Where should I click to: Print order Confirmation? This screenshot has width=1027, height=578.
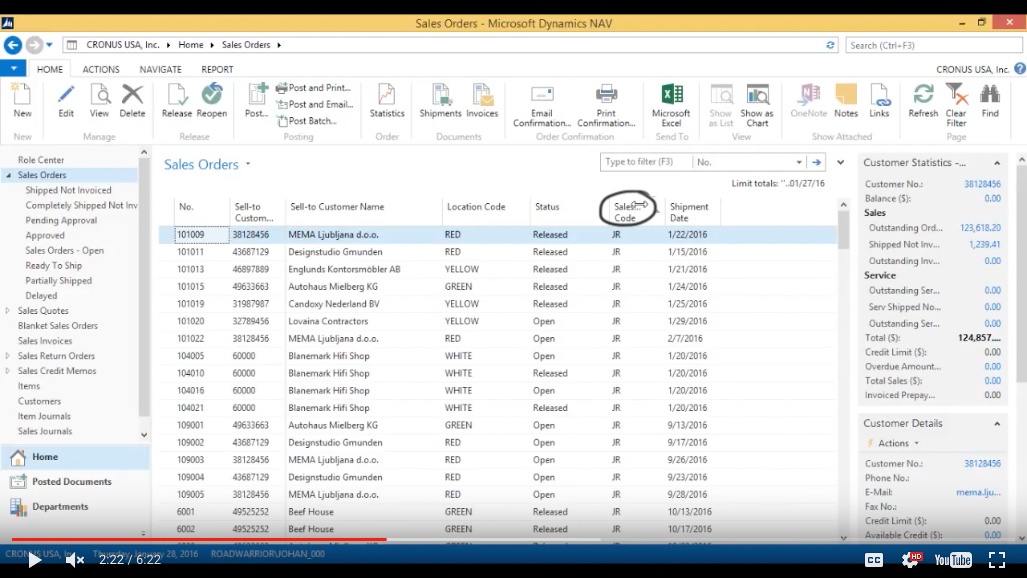606,106
